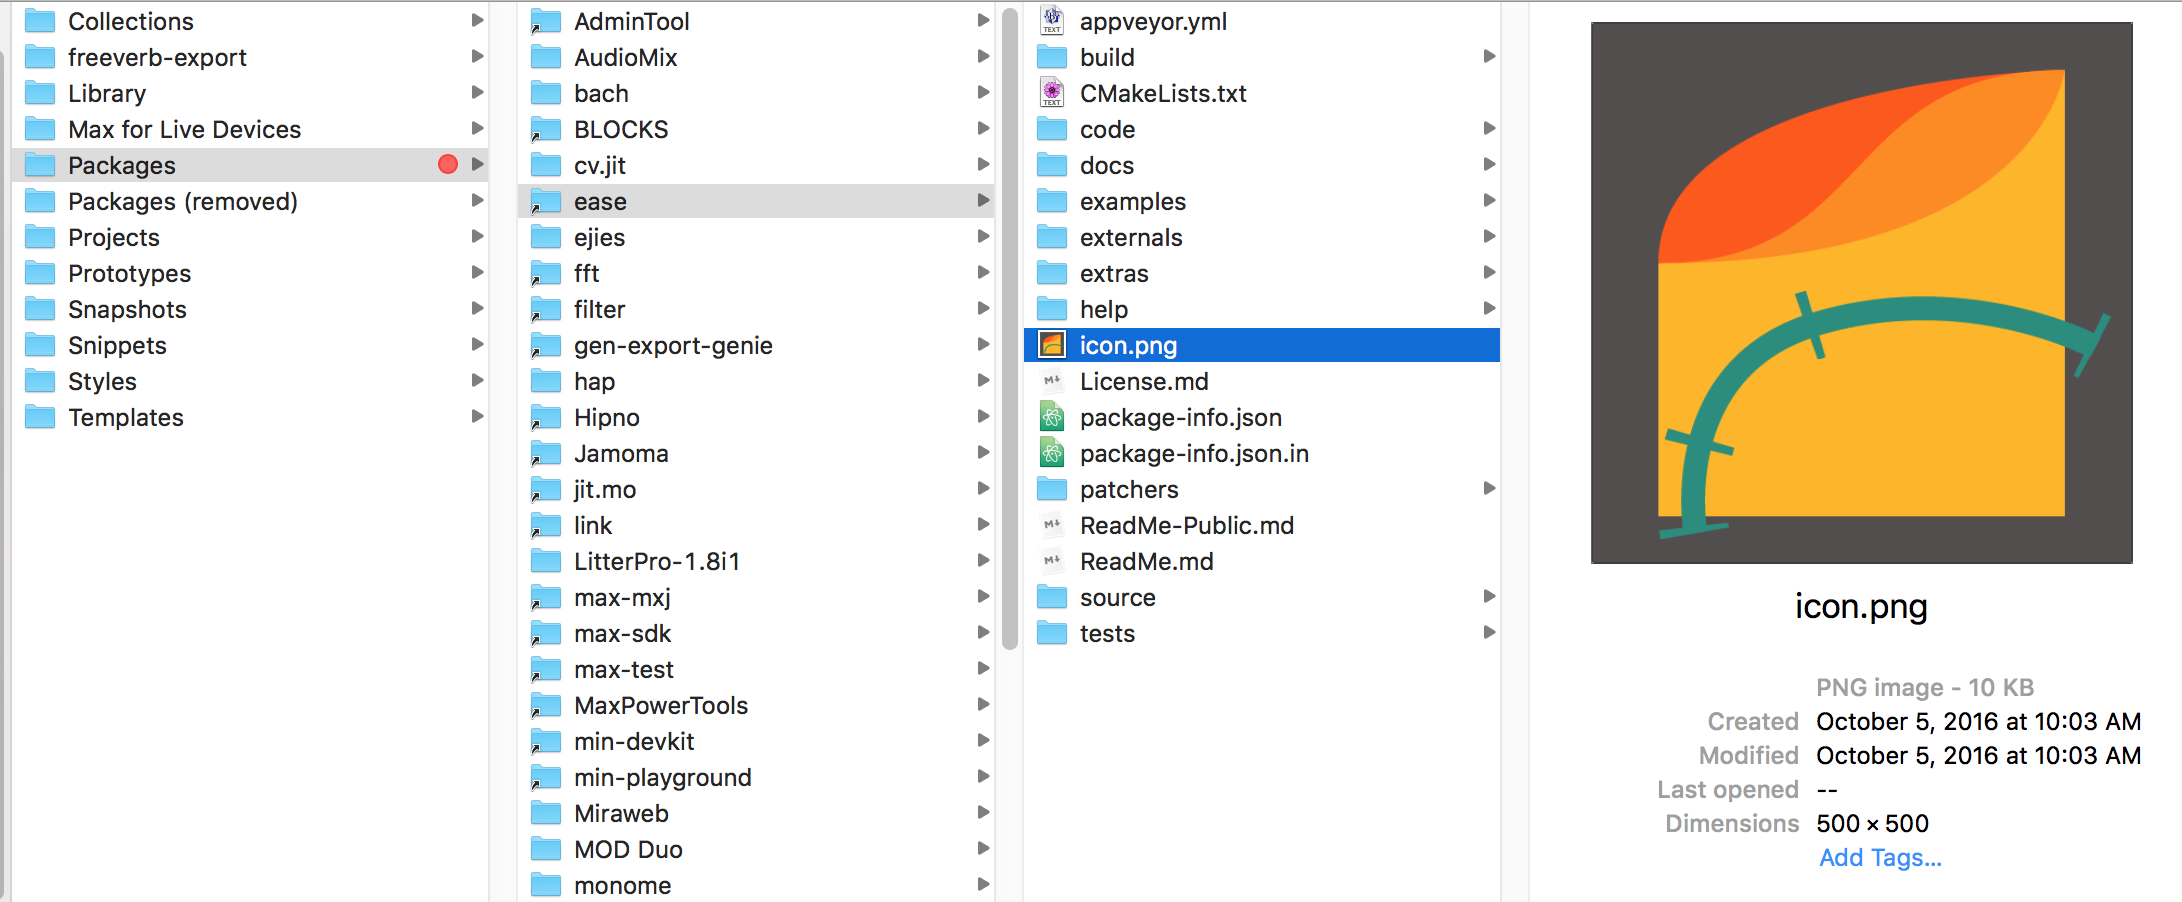The width and height of the screenshot is (2182, 902).
Task: Click the License.md markdown file icon
Action: pos(1052,380)
